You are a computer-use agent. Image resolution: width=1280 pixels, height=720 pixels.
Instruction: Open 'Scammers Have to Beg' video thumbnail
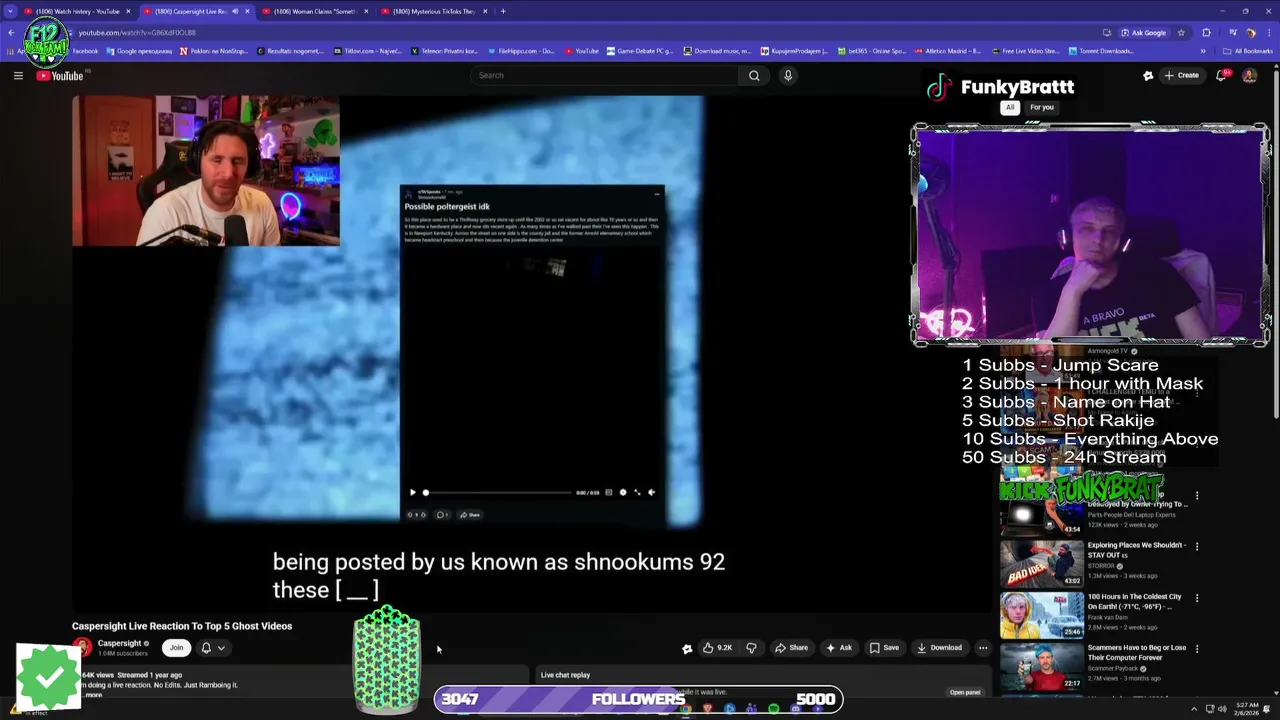1042,666
